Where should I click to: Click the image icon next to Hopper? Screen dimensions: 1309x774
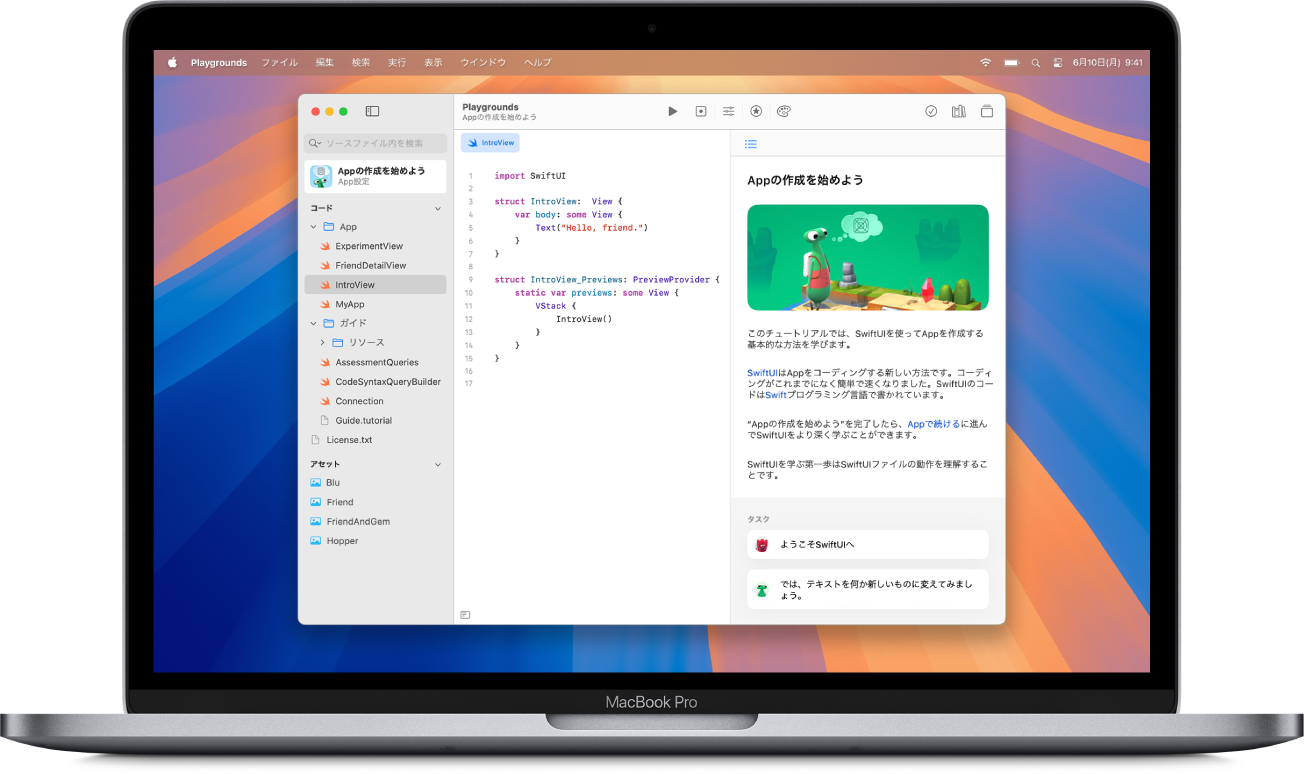(316, 541)
